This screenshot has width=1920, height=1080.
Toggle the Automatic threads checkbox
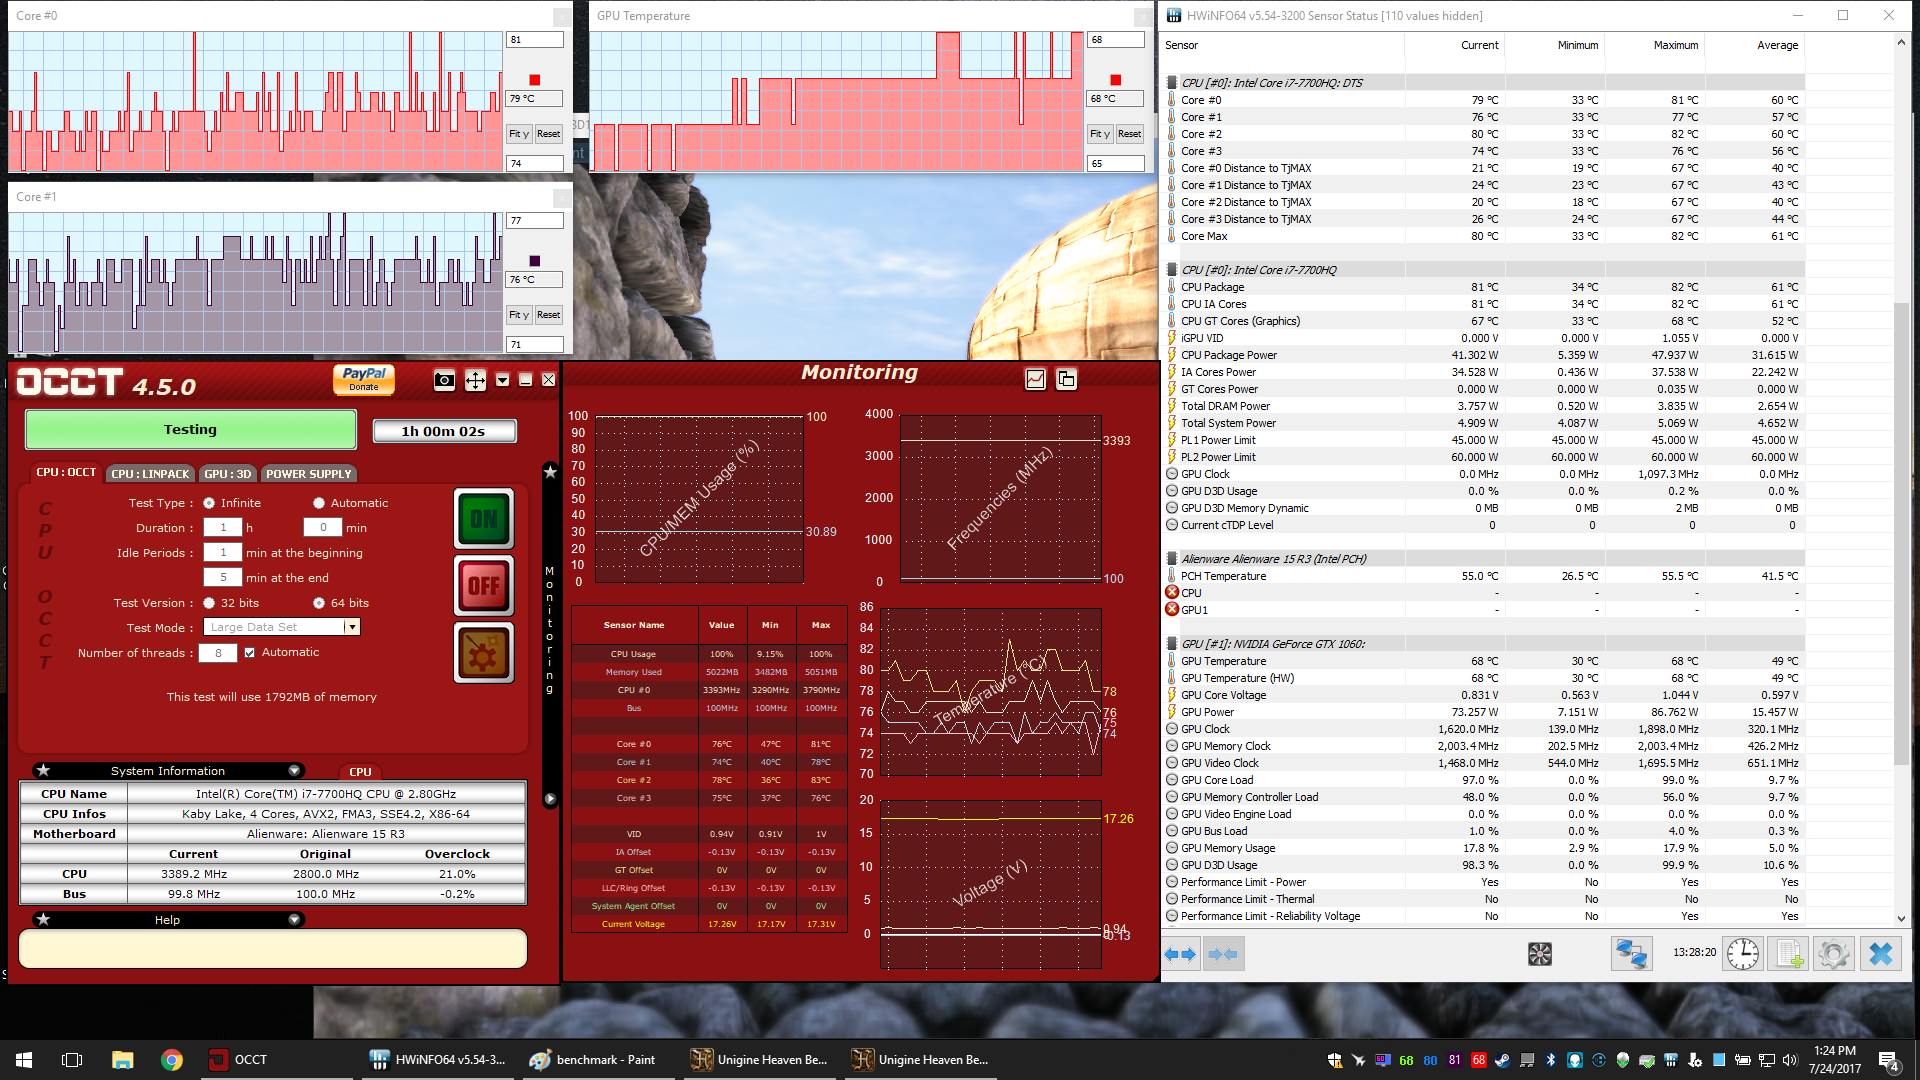(x=250, y=653)
